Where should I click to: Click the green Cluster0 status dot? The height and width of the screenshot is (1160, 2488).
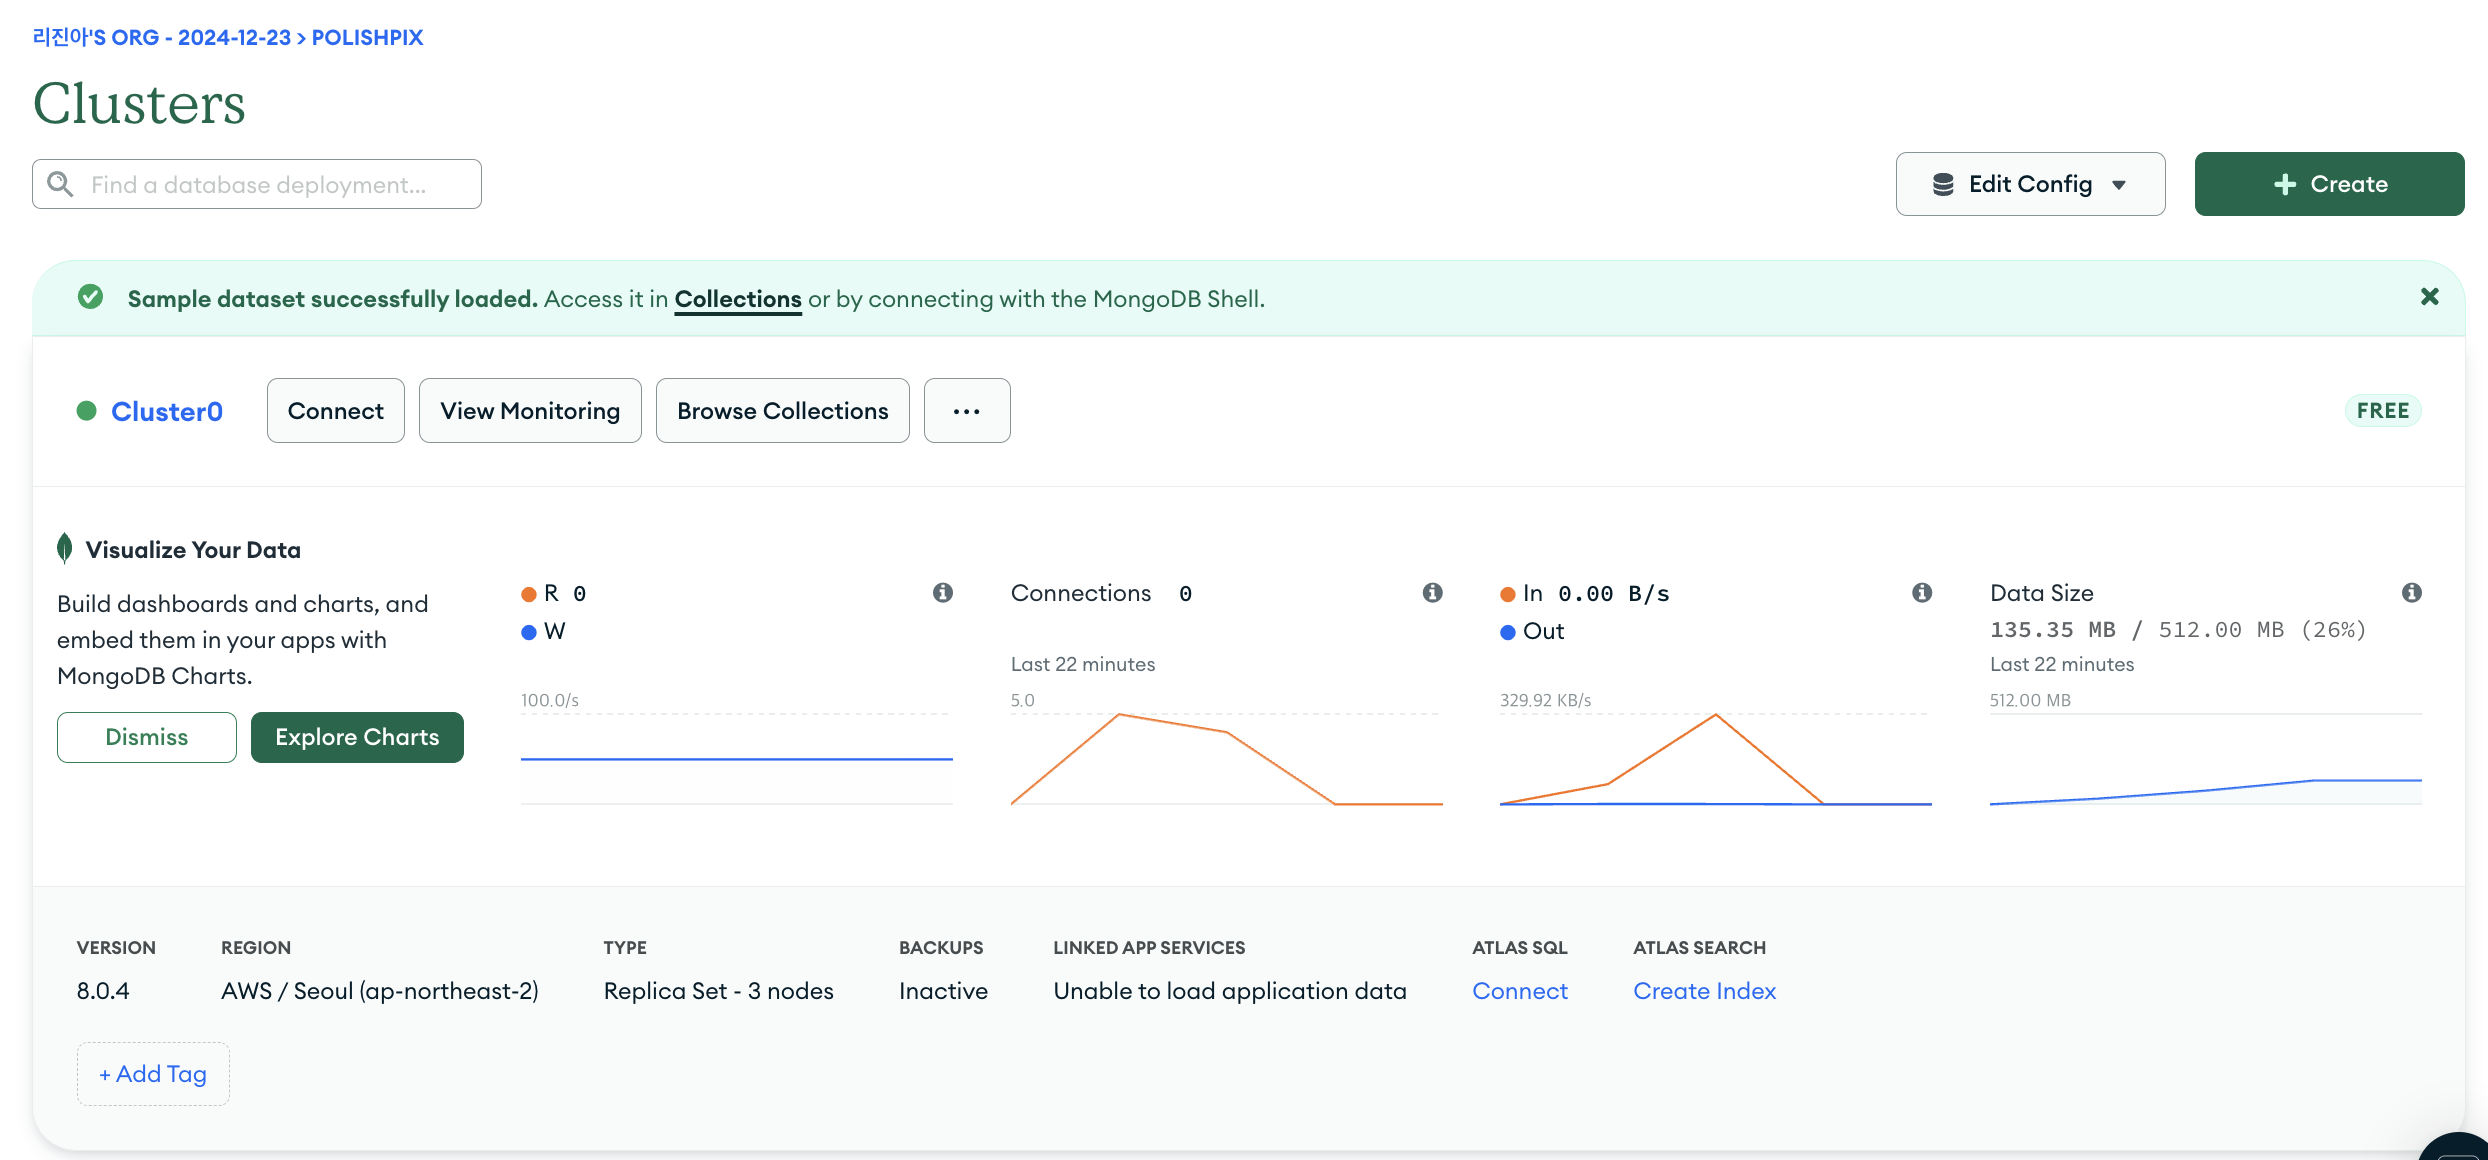pos(87,411)
